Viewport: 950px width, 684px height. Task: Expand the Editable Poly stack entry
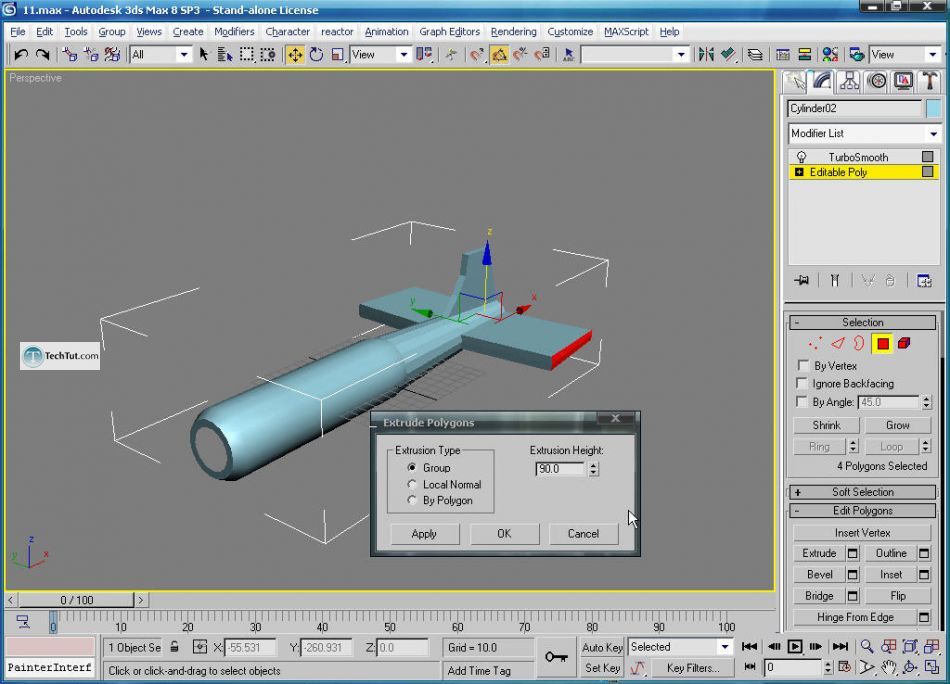coord(799,172)
